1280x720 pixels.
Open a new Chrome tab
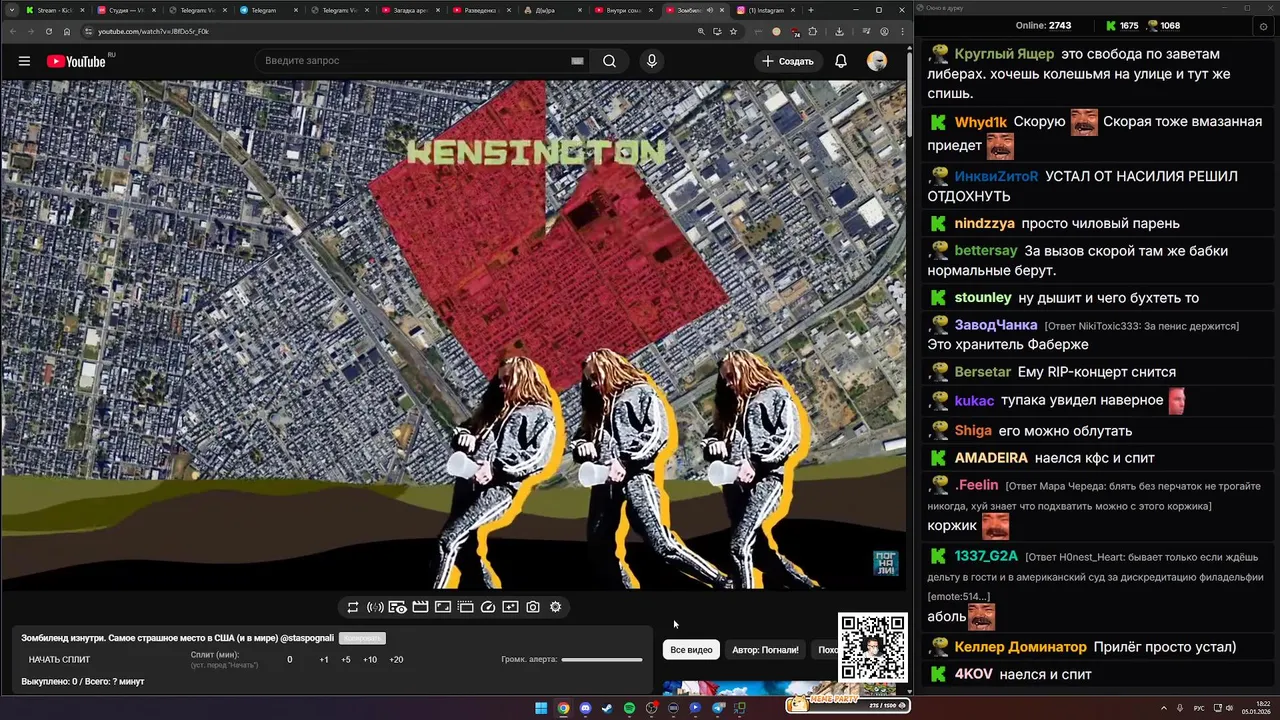pos(810,10)
